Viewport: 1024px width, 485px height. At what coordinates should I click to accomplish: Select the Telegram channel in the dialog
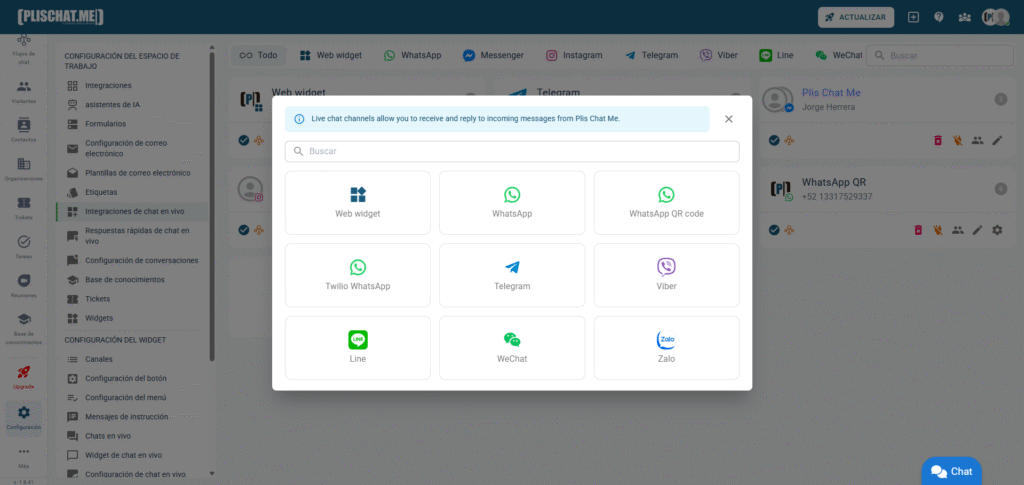(x=512, y=275)
